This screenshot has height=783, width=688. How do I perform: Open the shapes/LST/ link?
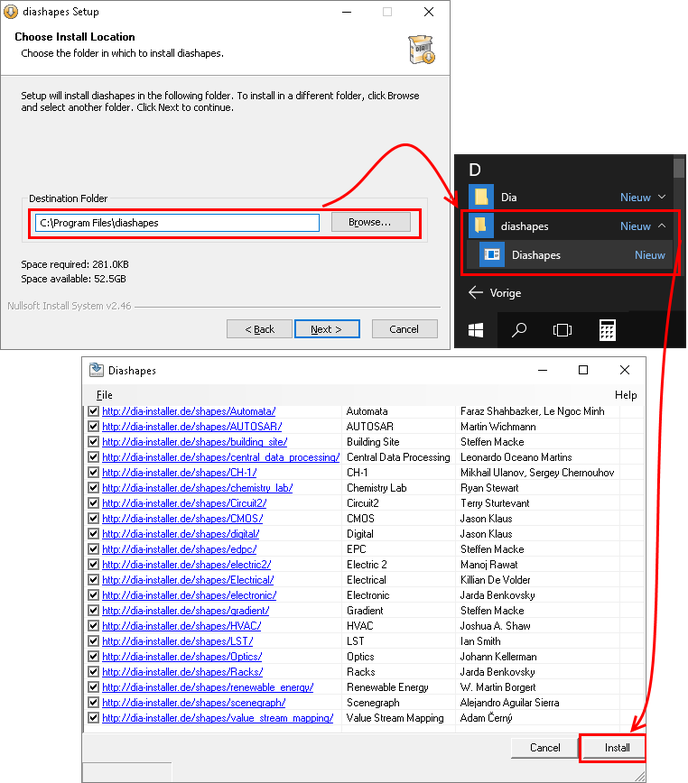[178, 641]
